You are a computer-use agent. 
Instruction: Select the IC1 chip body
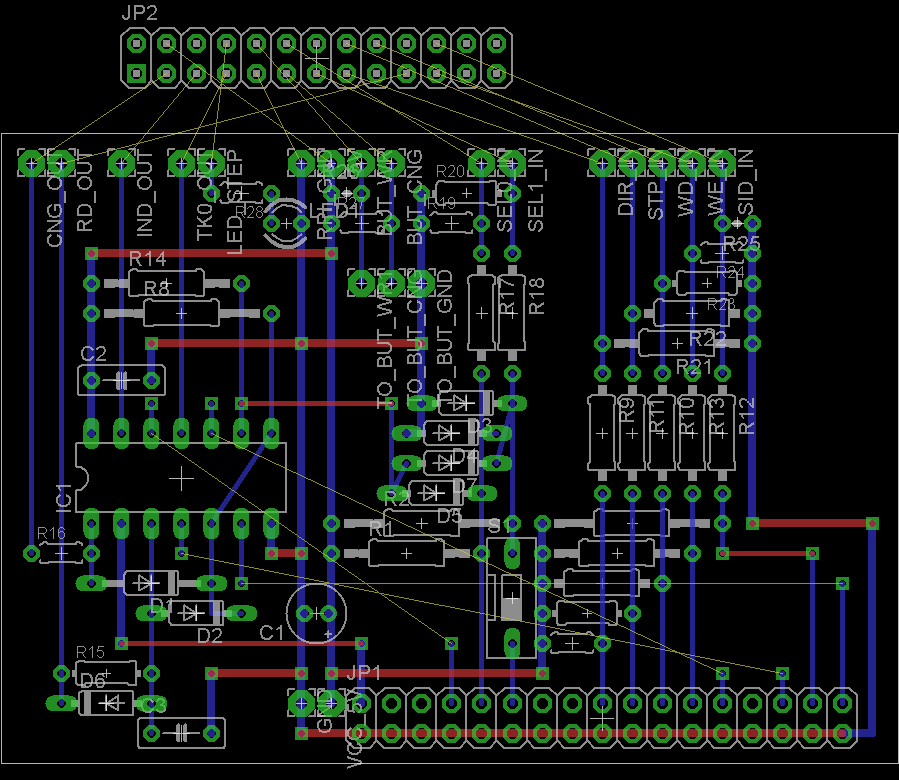point(181,476)
